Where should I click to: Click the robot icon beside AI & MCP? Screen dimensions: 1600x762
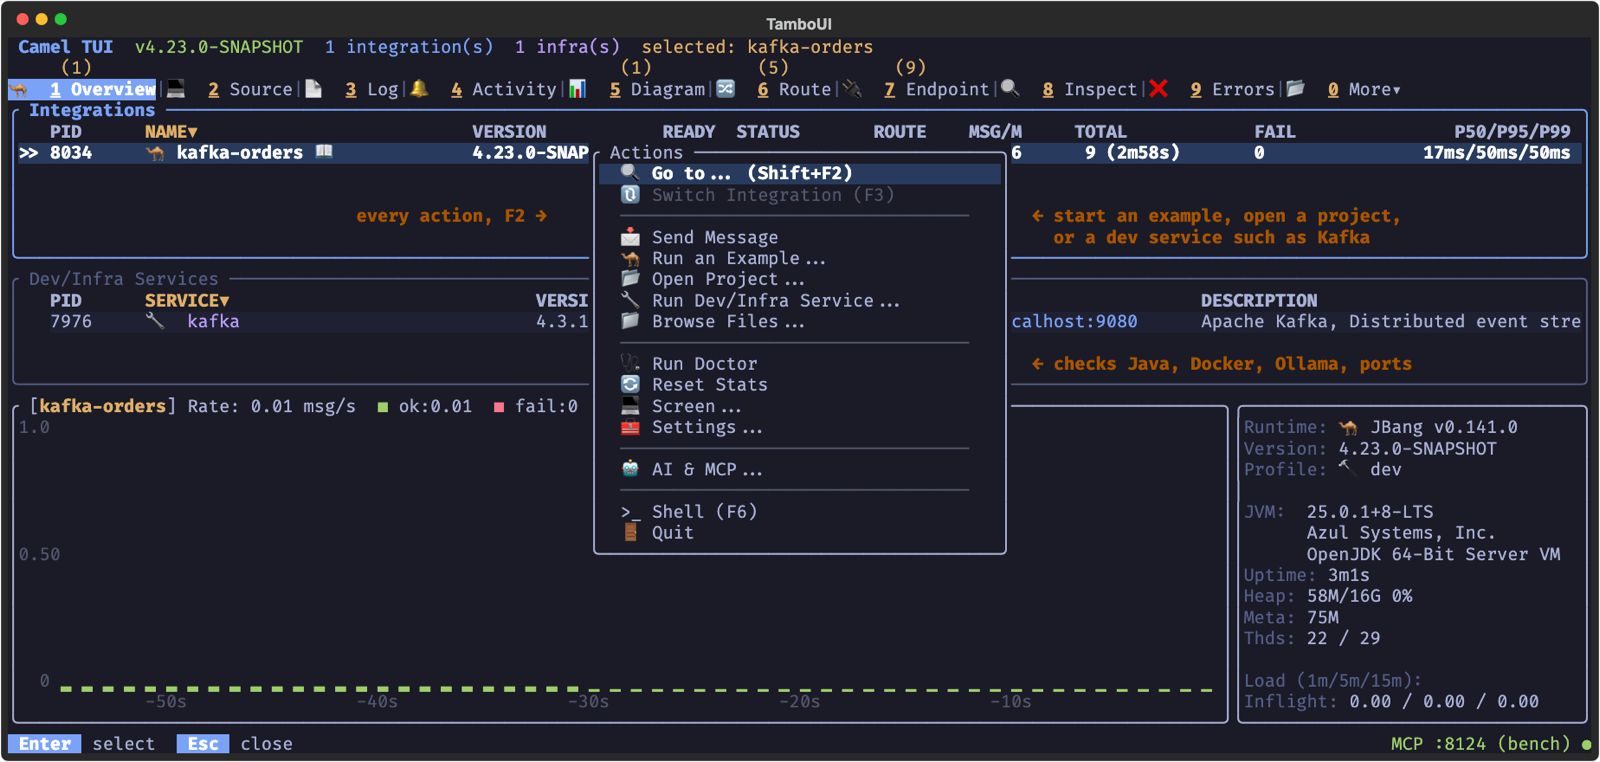pos(630,469)
